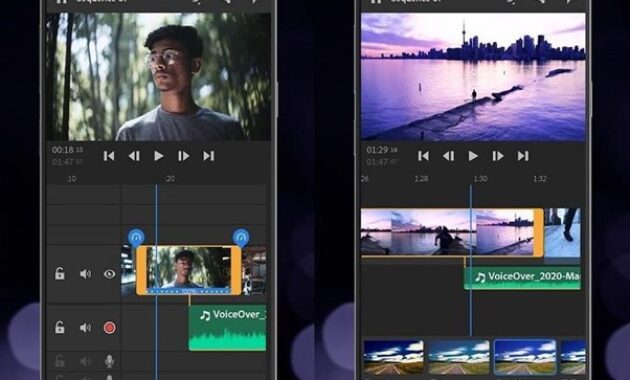The width and height of the screenshot is (630, 380).
Task: Grab the right orange trim handle on left phone
Action: coord(236,270)
